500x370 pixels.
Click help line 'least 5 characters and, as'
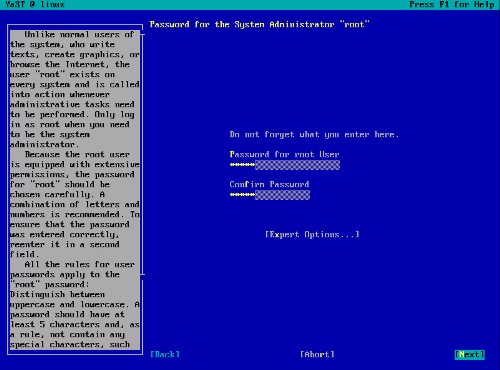75,325
